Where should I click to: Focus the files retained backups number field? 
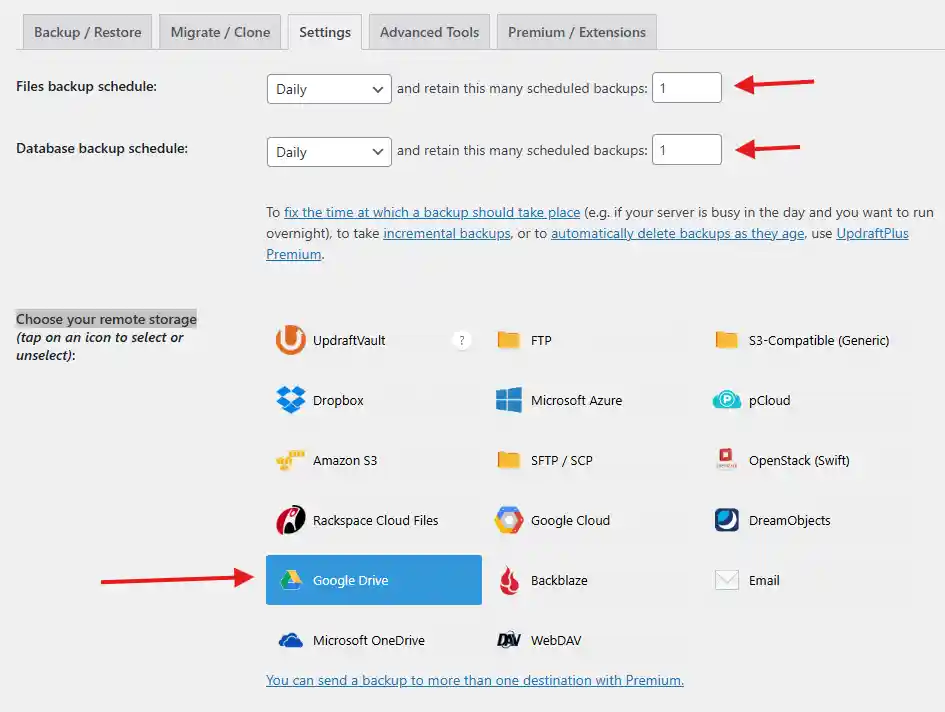coord(686,87)
